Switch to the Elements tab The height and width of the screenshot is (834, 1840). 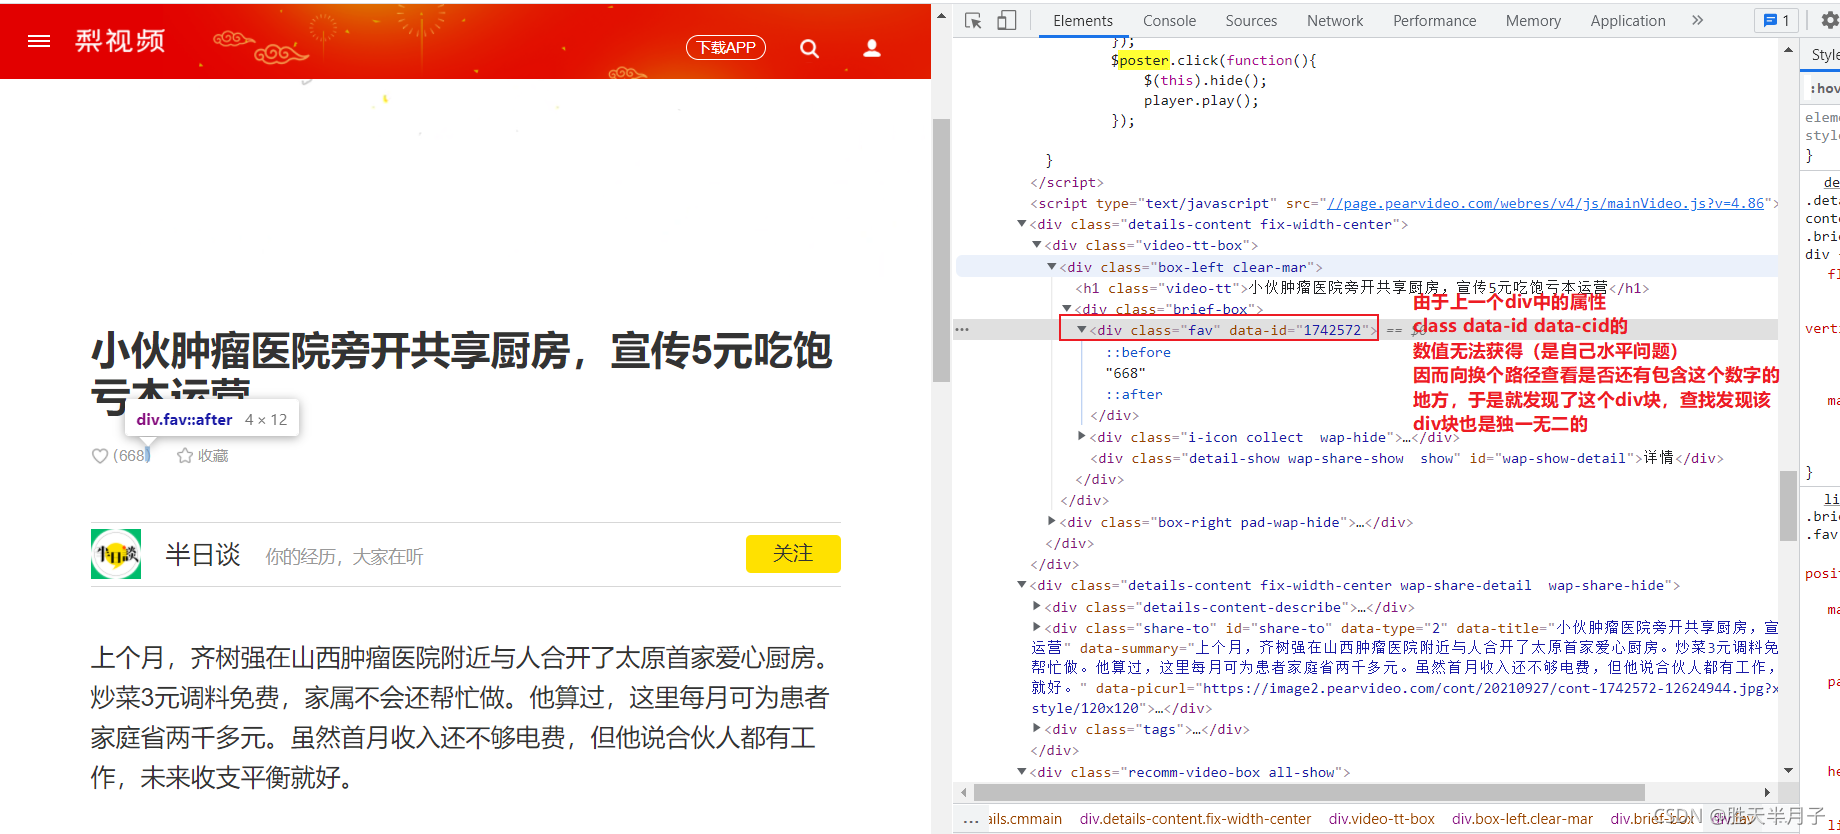click(x=1082, y=20)
